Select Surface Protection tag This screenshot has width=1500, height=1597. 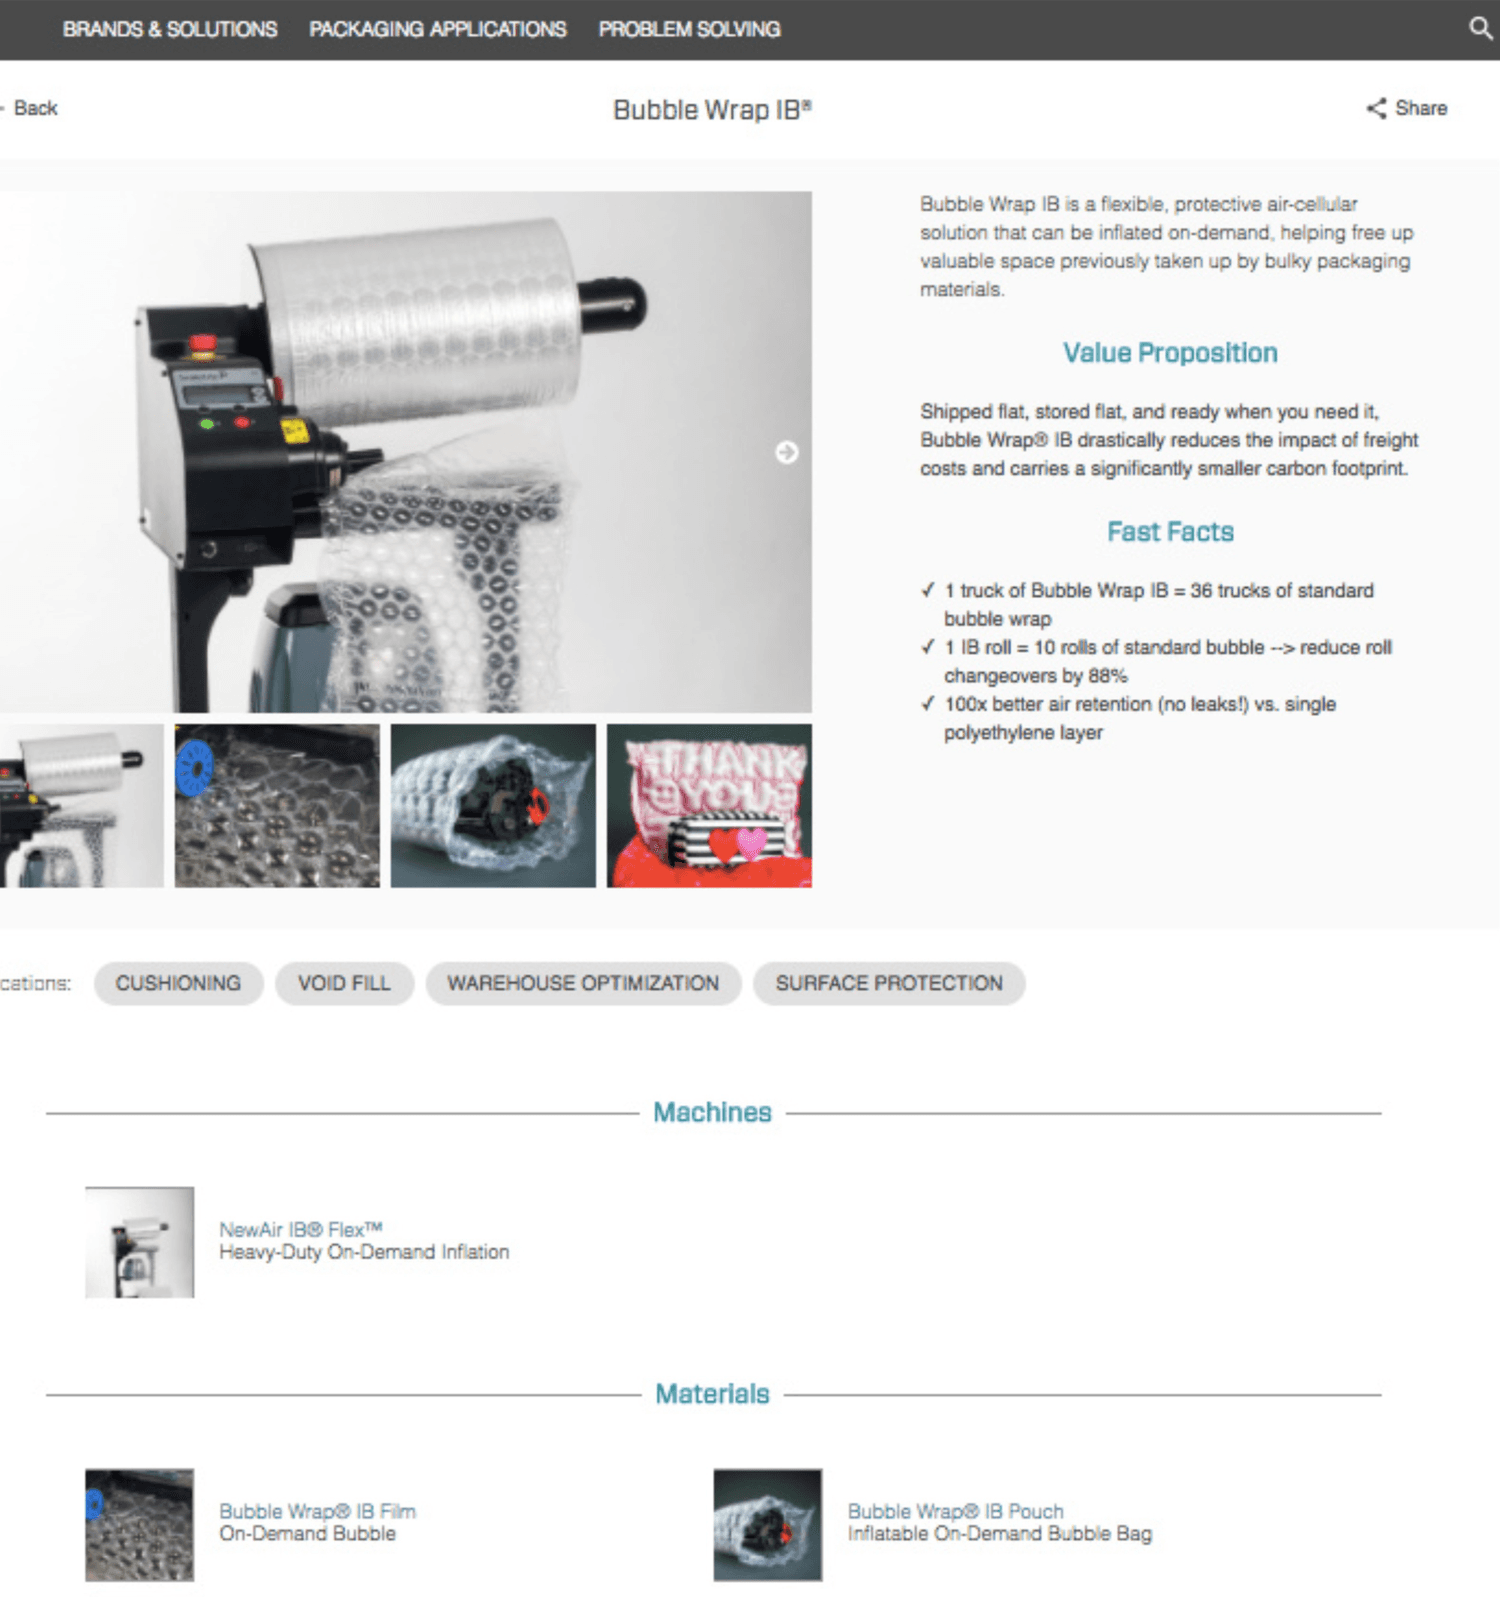coord(889,983)
